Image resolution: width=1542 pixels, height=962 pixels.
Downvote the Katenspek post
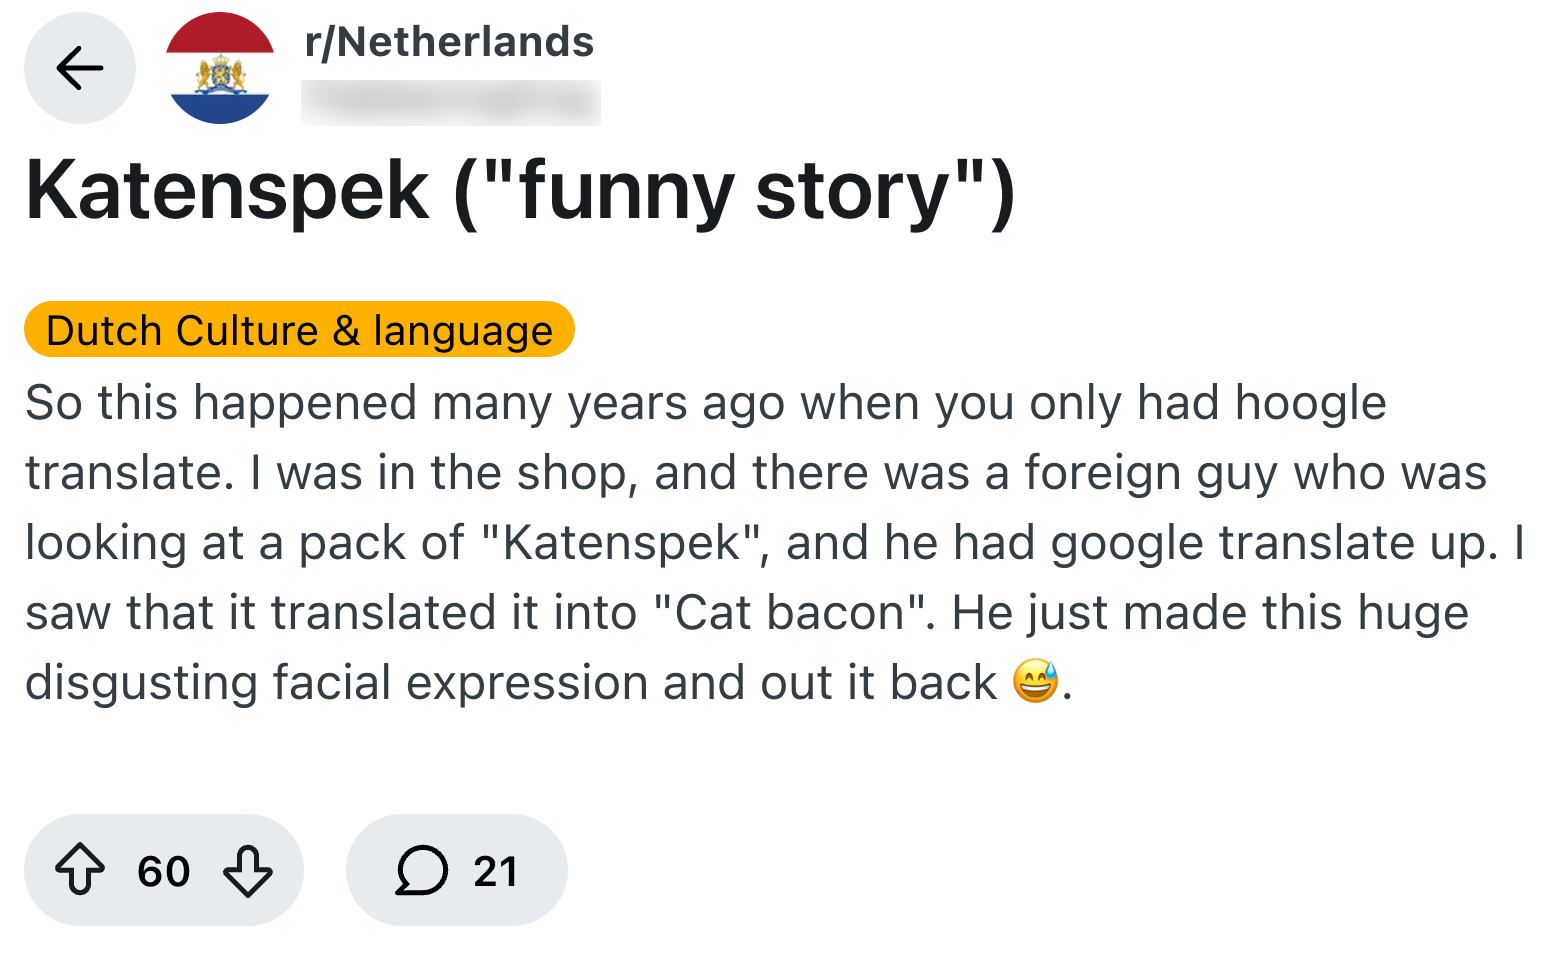[248, 870]
